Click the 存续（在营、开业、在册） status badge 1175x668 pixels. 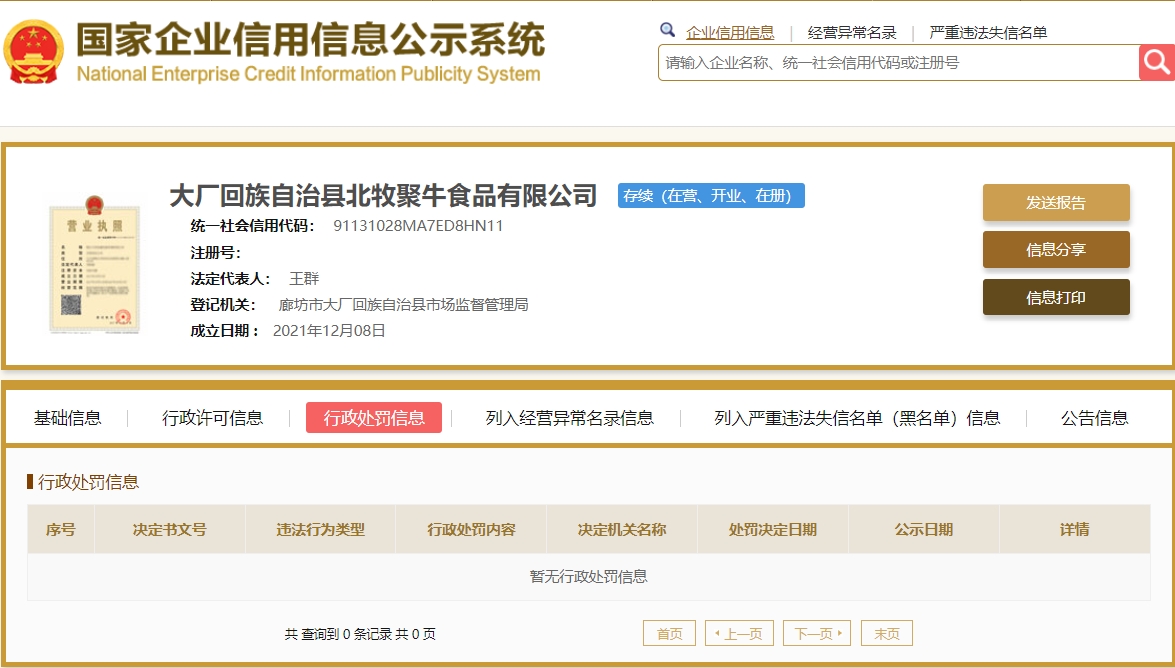[x=711, y=196]
